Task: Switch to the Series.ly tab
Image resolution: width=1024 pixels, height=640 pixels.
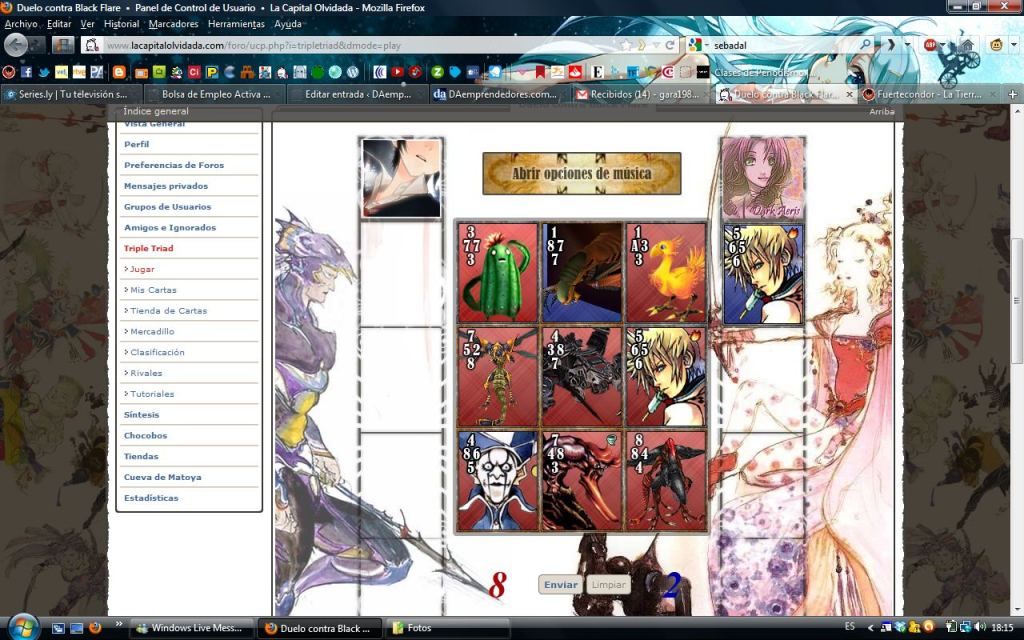Action: [x=71, y=94]
